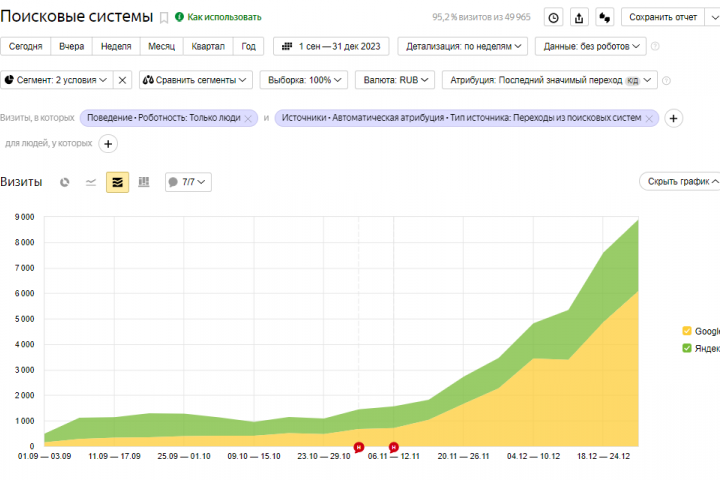Toggle the Google legend checkbox
The height and width of the screenshot is (480, 720).
click(687, 331)
